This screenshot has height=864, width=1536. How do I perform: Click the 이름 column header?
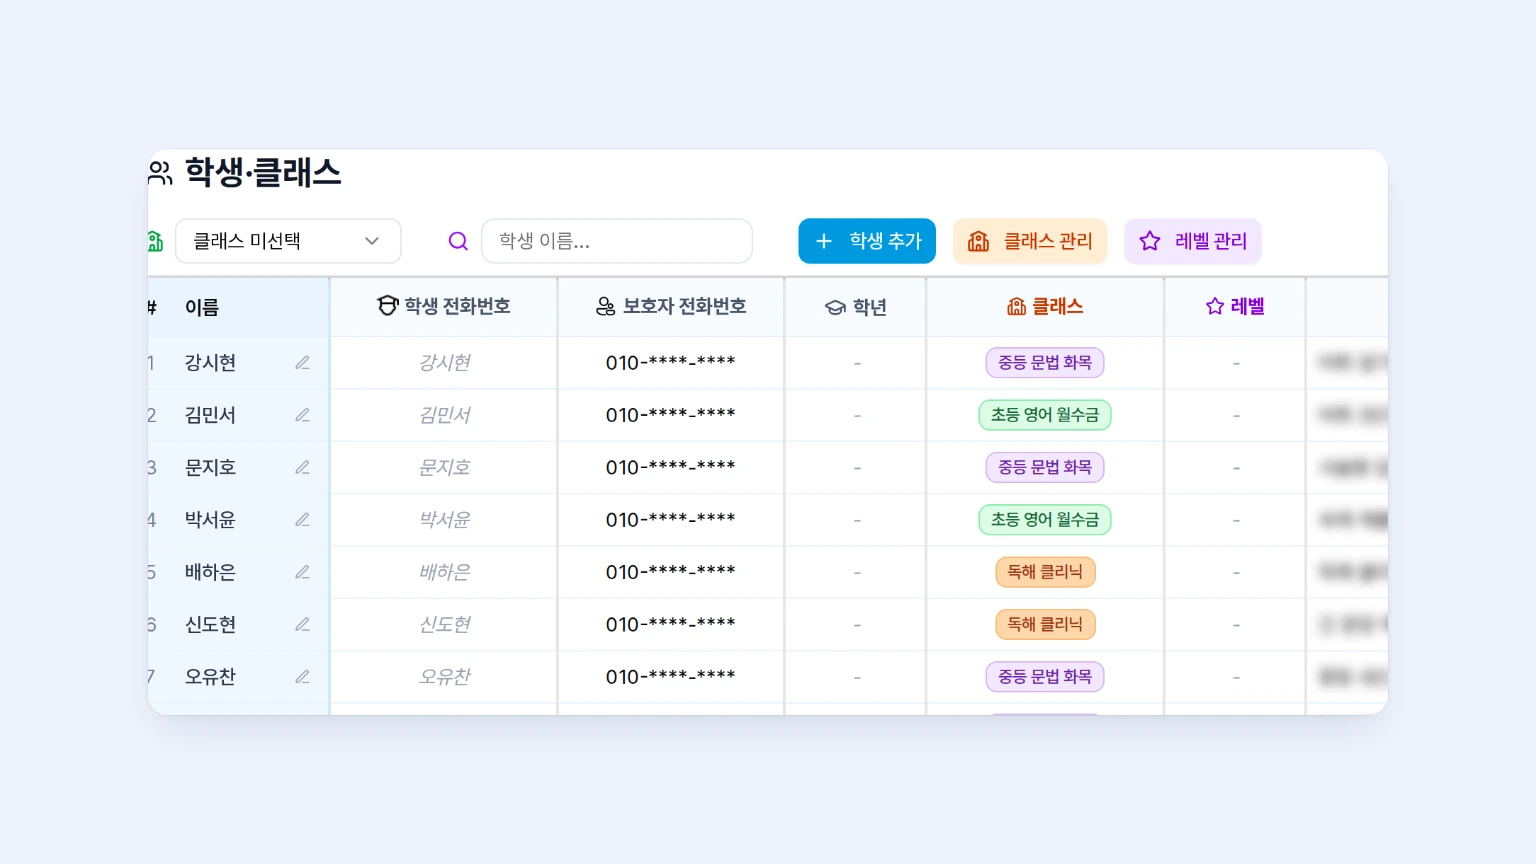[202, 307]
